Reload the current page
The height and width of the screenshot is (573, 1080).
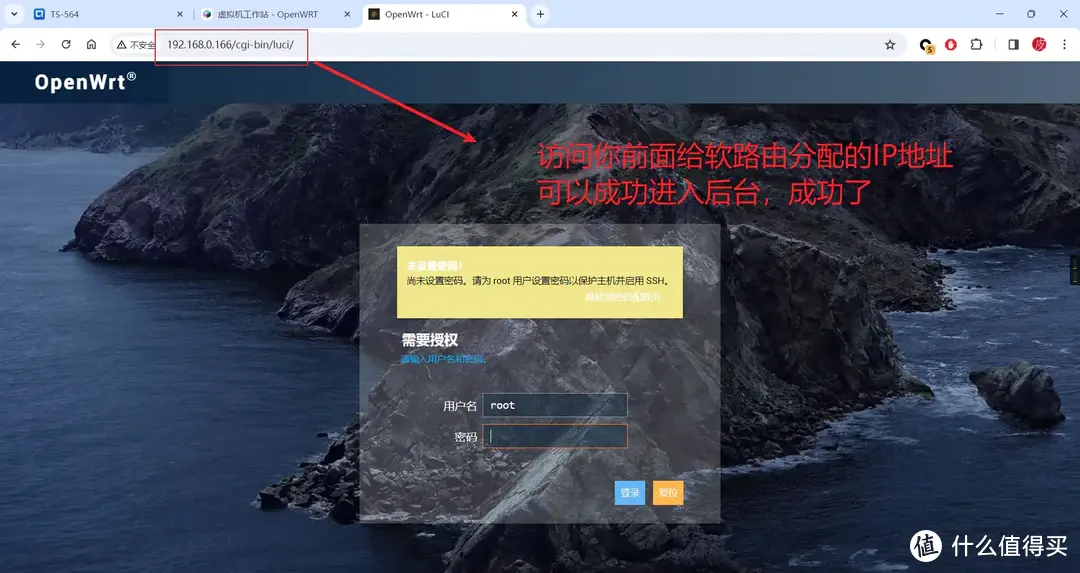[66, 44]
